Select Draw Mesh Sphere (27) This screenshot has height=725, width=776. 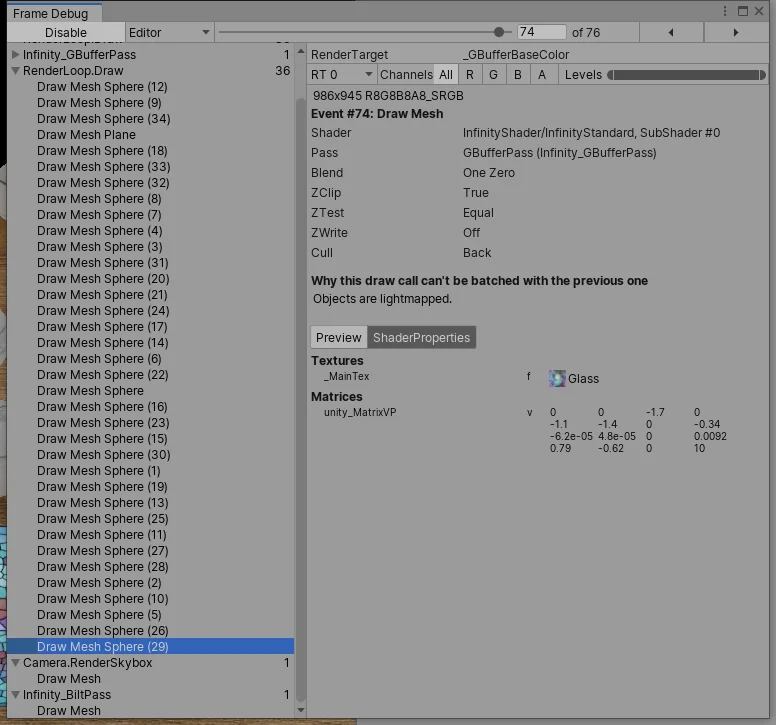click(151, 551)
